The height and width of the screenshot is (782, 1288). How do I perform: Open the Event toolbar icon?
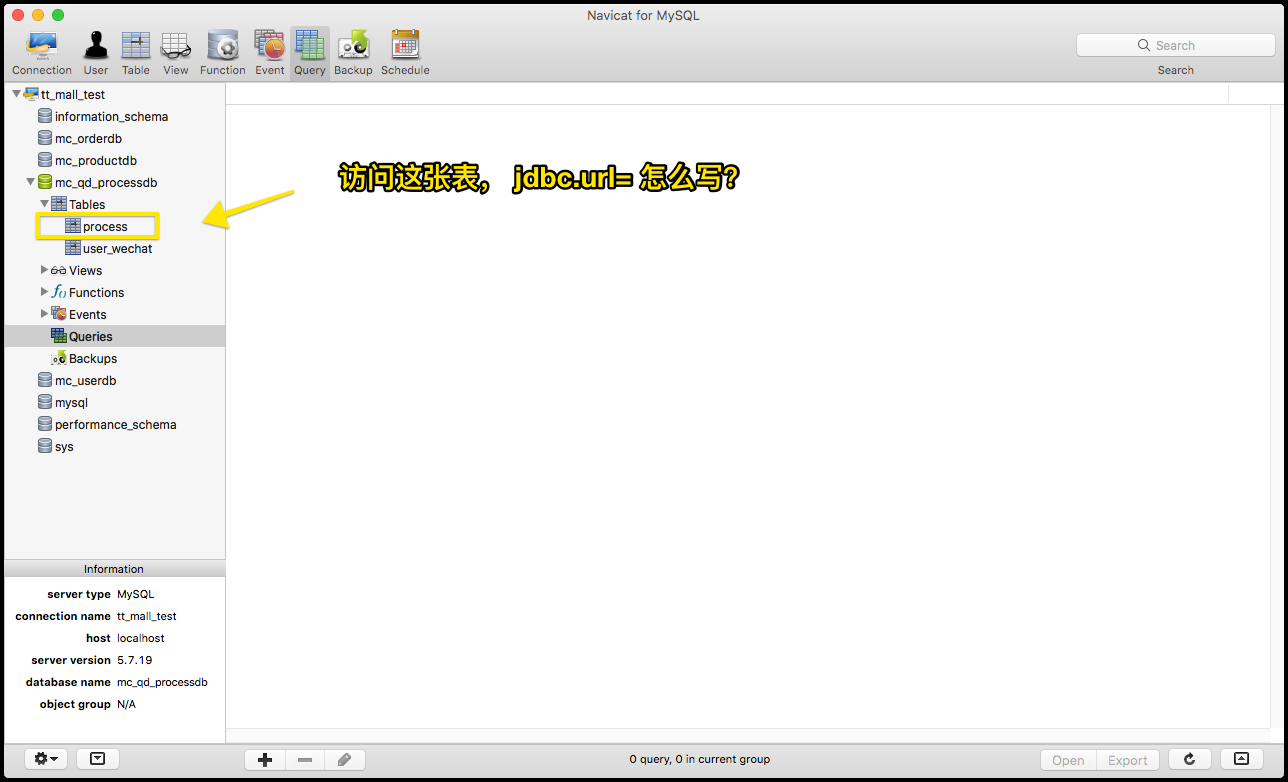(x=270, y=53)
